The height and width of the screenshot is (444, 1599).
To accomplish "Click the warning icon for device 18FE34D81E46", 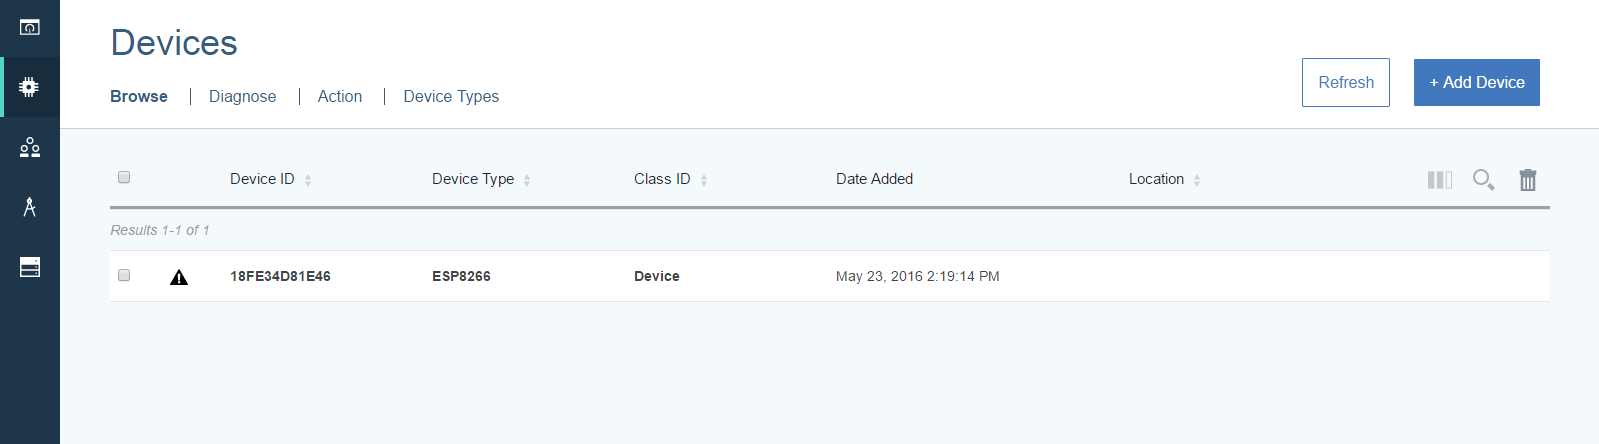I will pyautogui.click(x=179, y=277).
